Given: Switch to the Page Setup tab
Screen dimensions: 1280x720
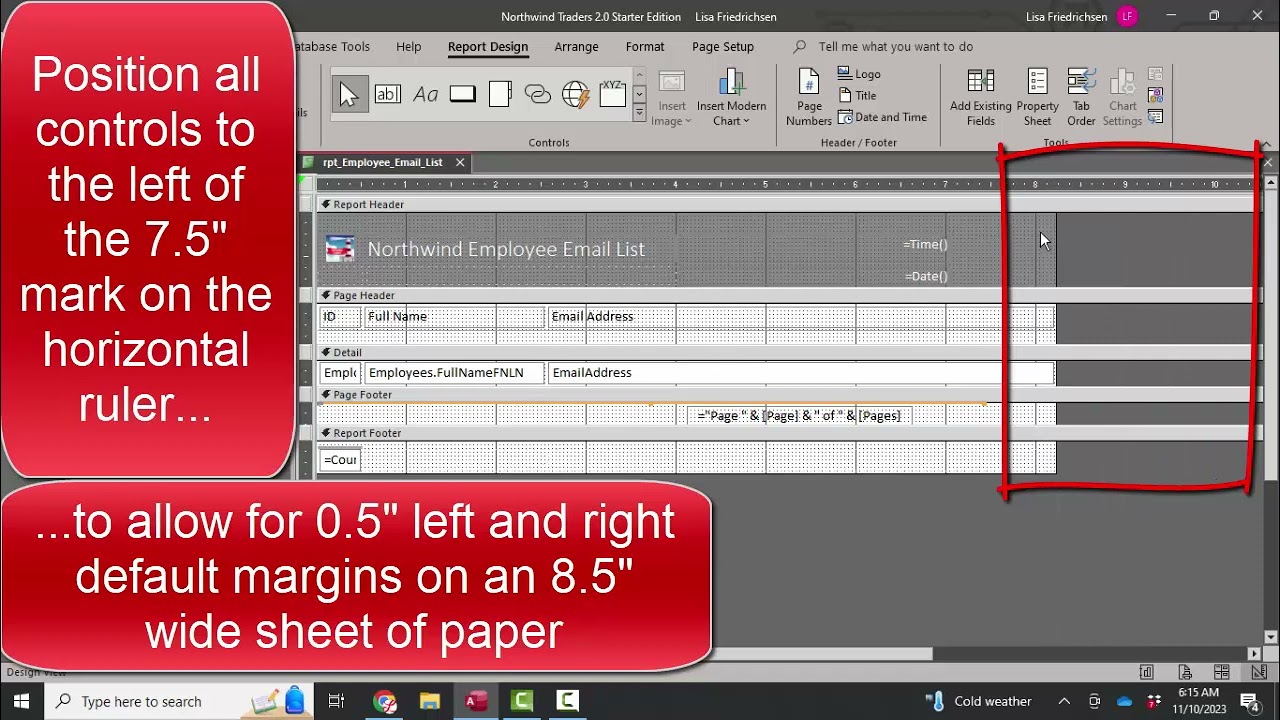Looking at the screenshot, I should coord(723,46).
